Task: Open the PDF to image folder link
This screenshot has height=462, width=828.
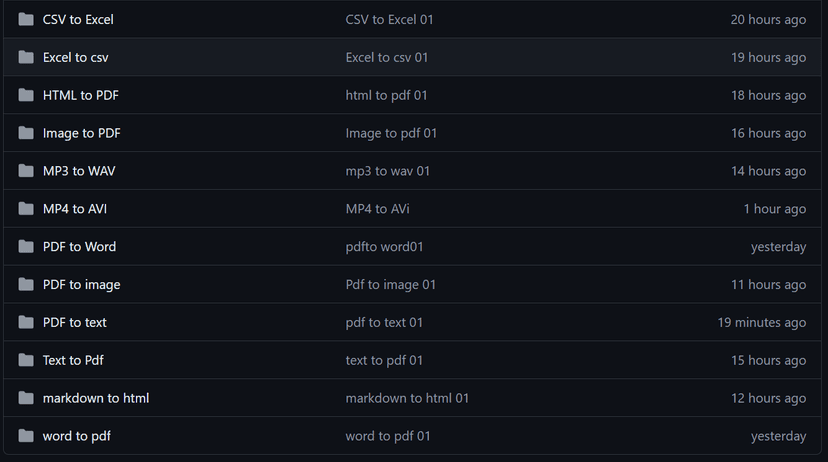Action: pos(81,285)
